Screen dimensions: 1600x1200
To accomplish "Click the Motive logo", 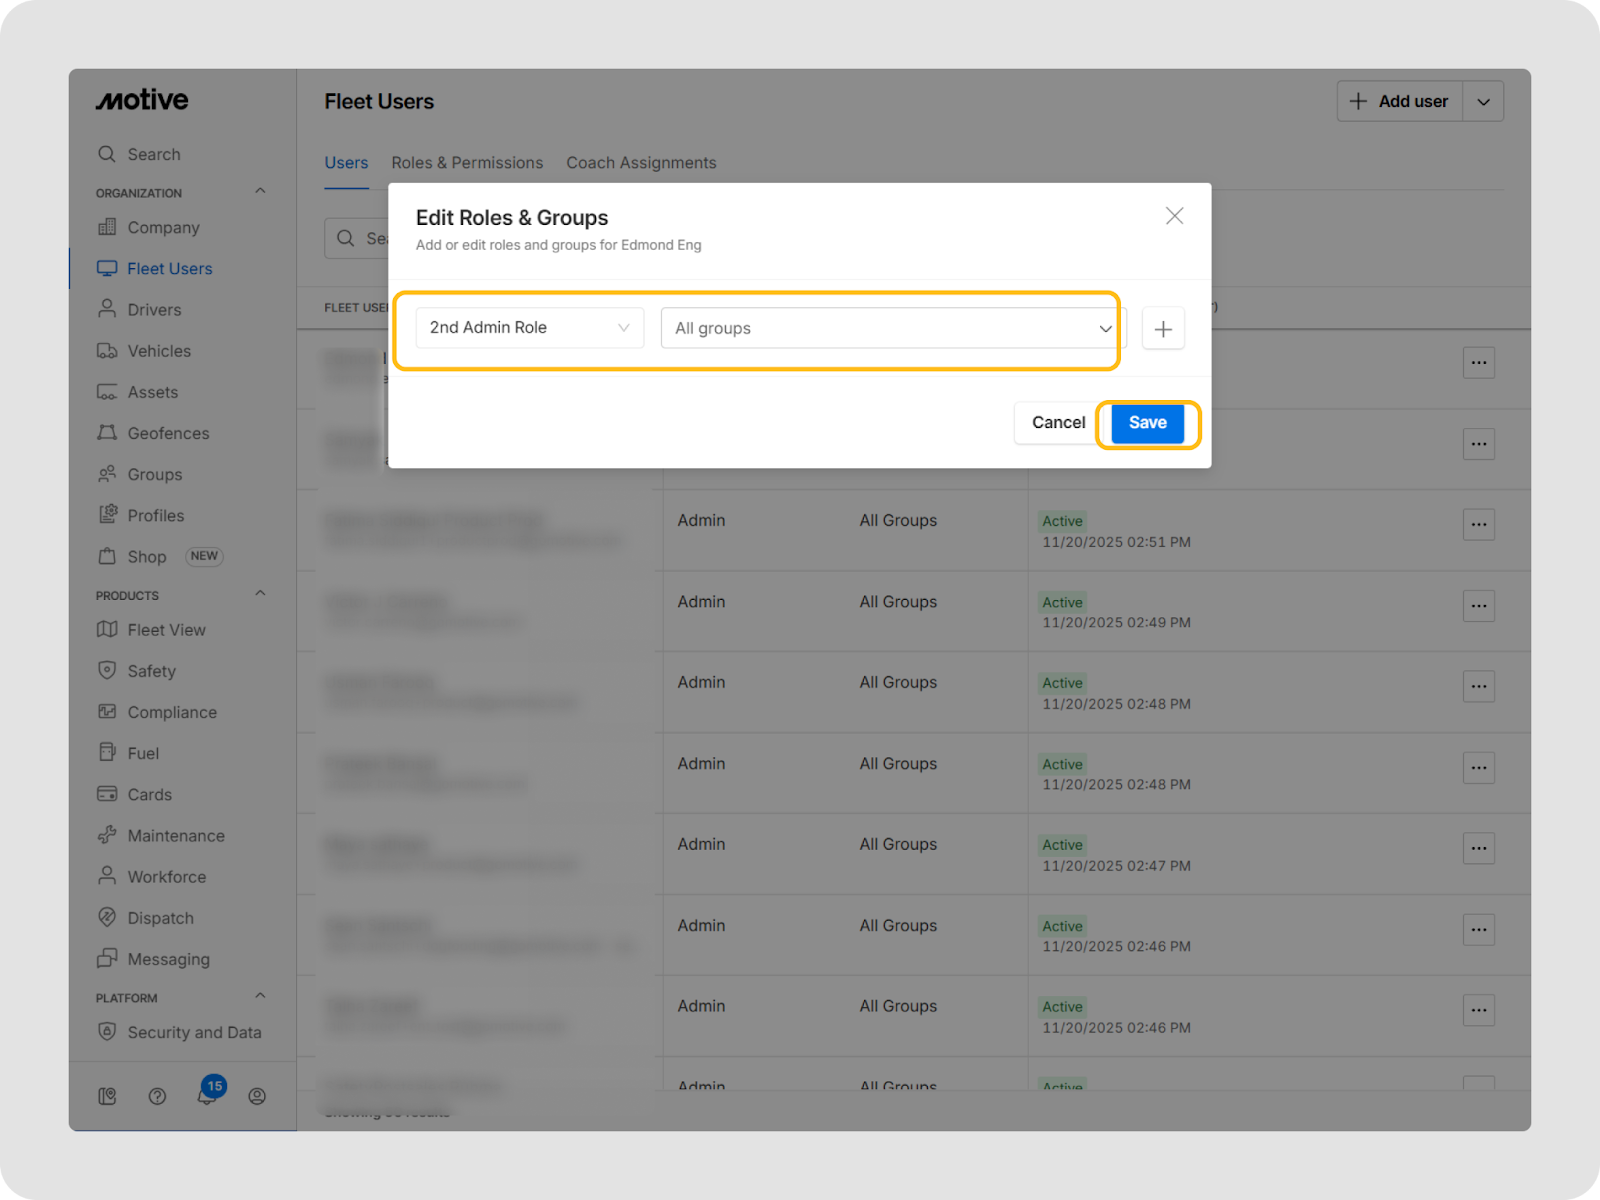I will (x=142, y=100).
